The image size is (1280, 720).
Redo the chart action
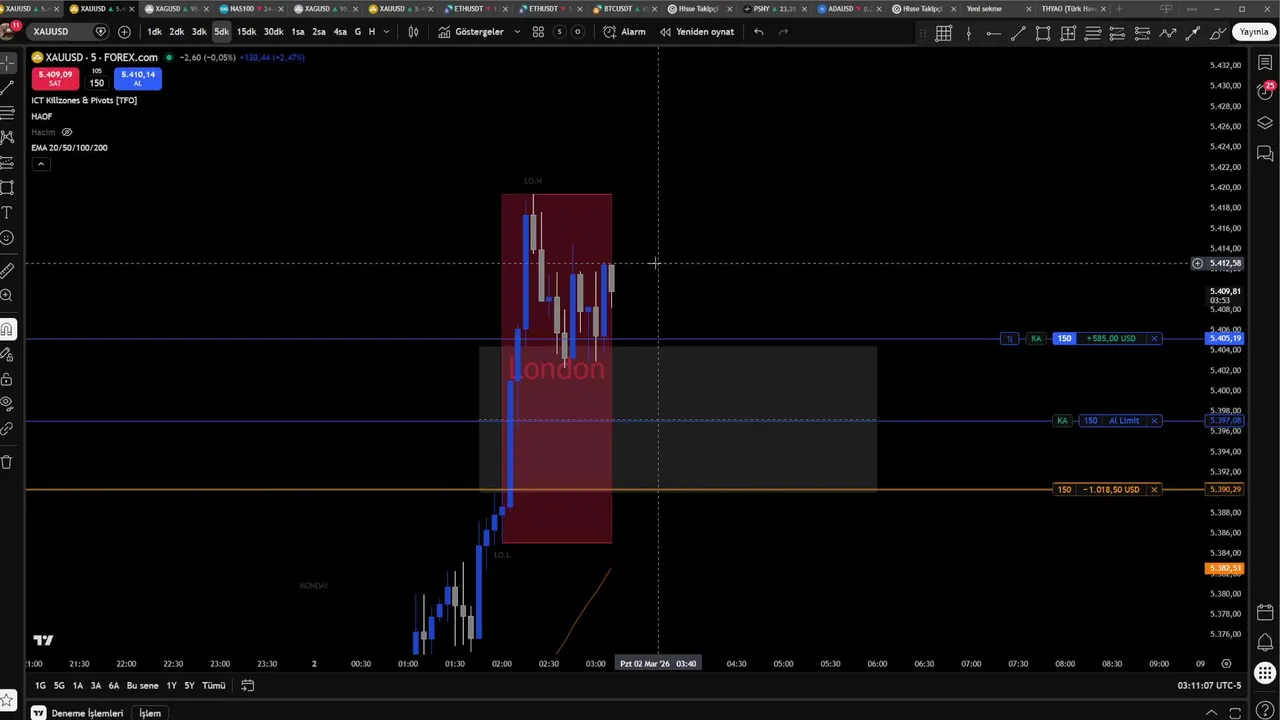pyautogui.click(x=783, y=32)
